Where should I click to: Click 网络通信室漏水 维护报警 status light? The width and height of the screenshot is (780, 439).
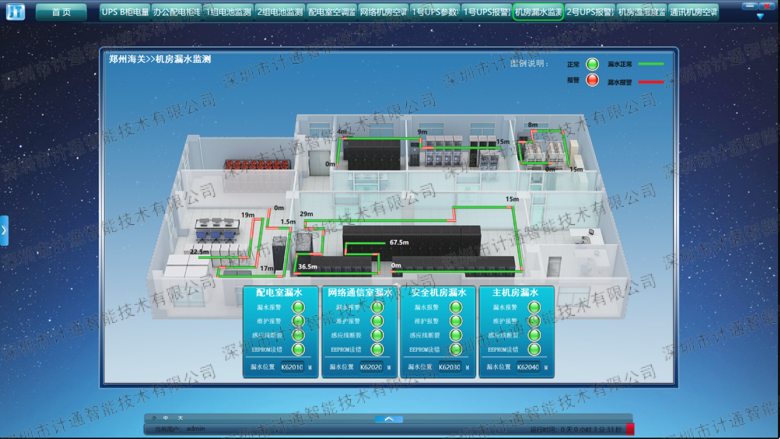tap(376, 321)
